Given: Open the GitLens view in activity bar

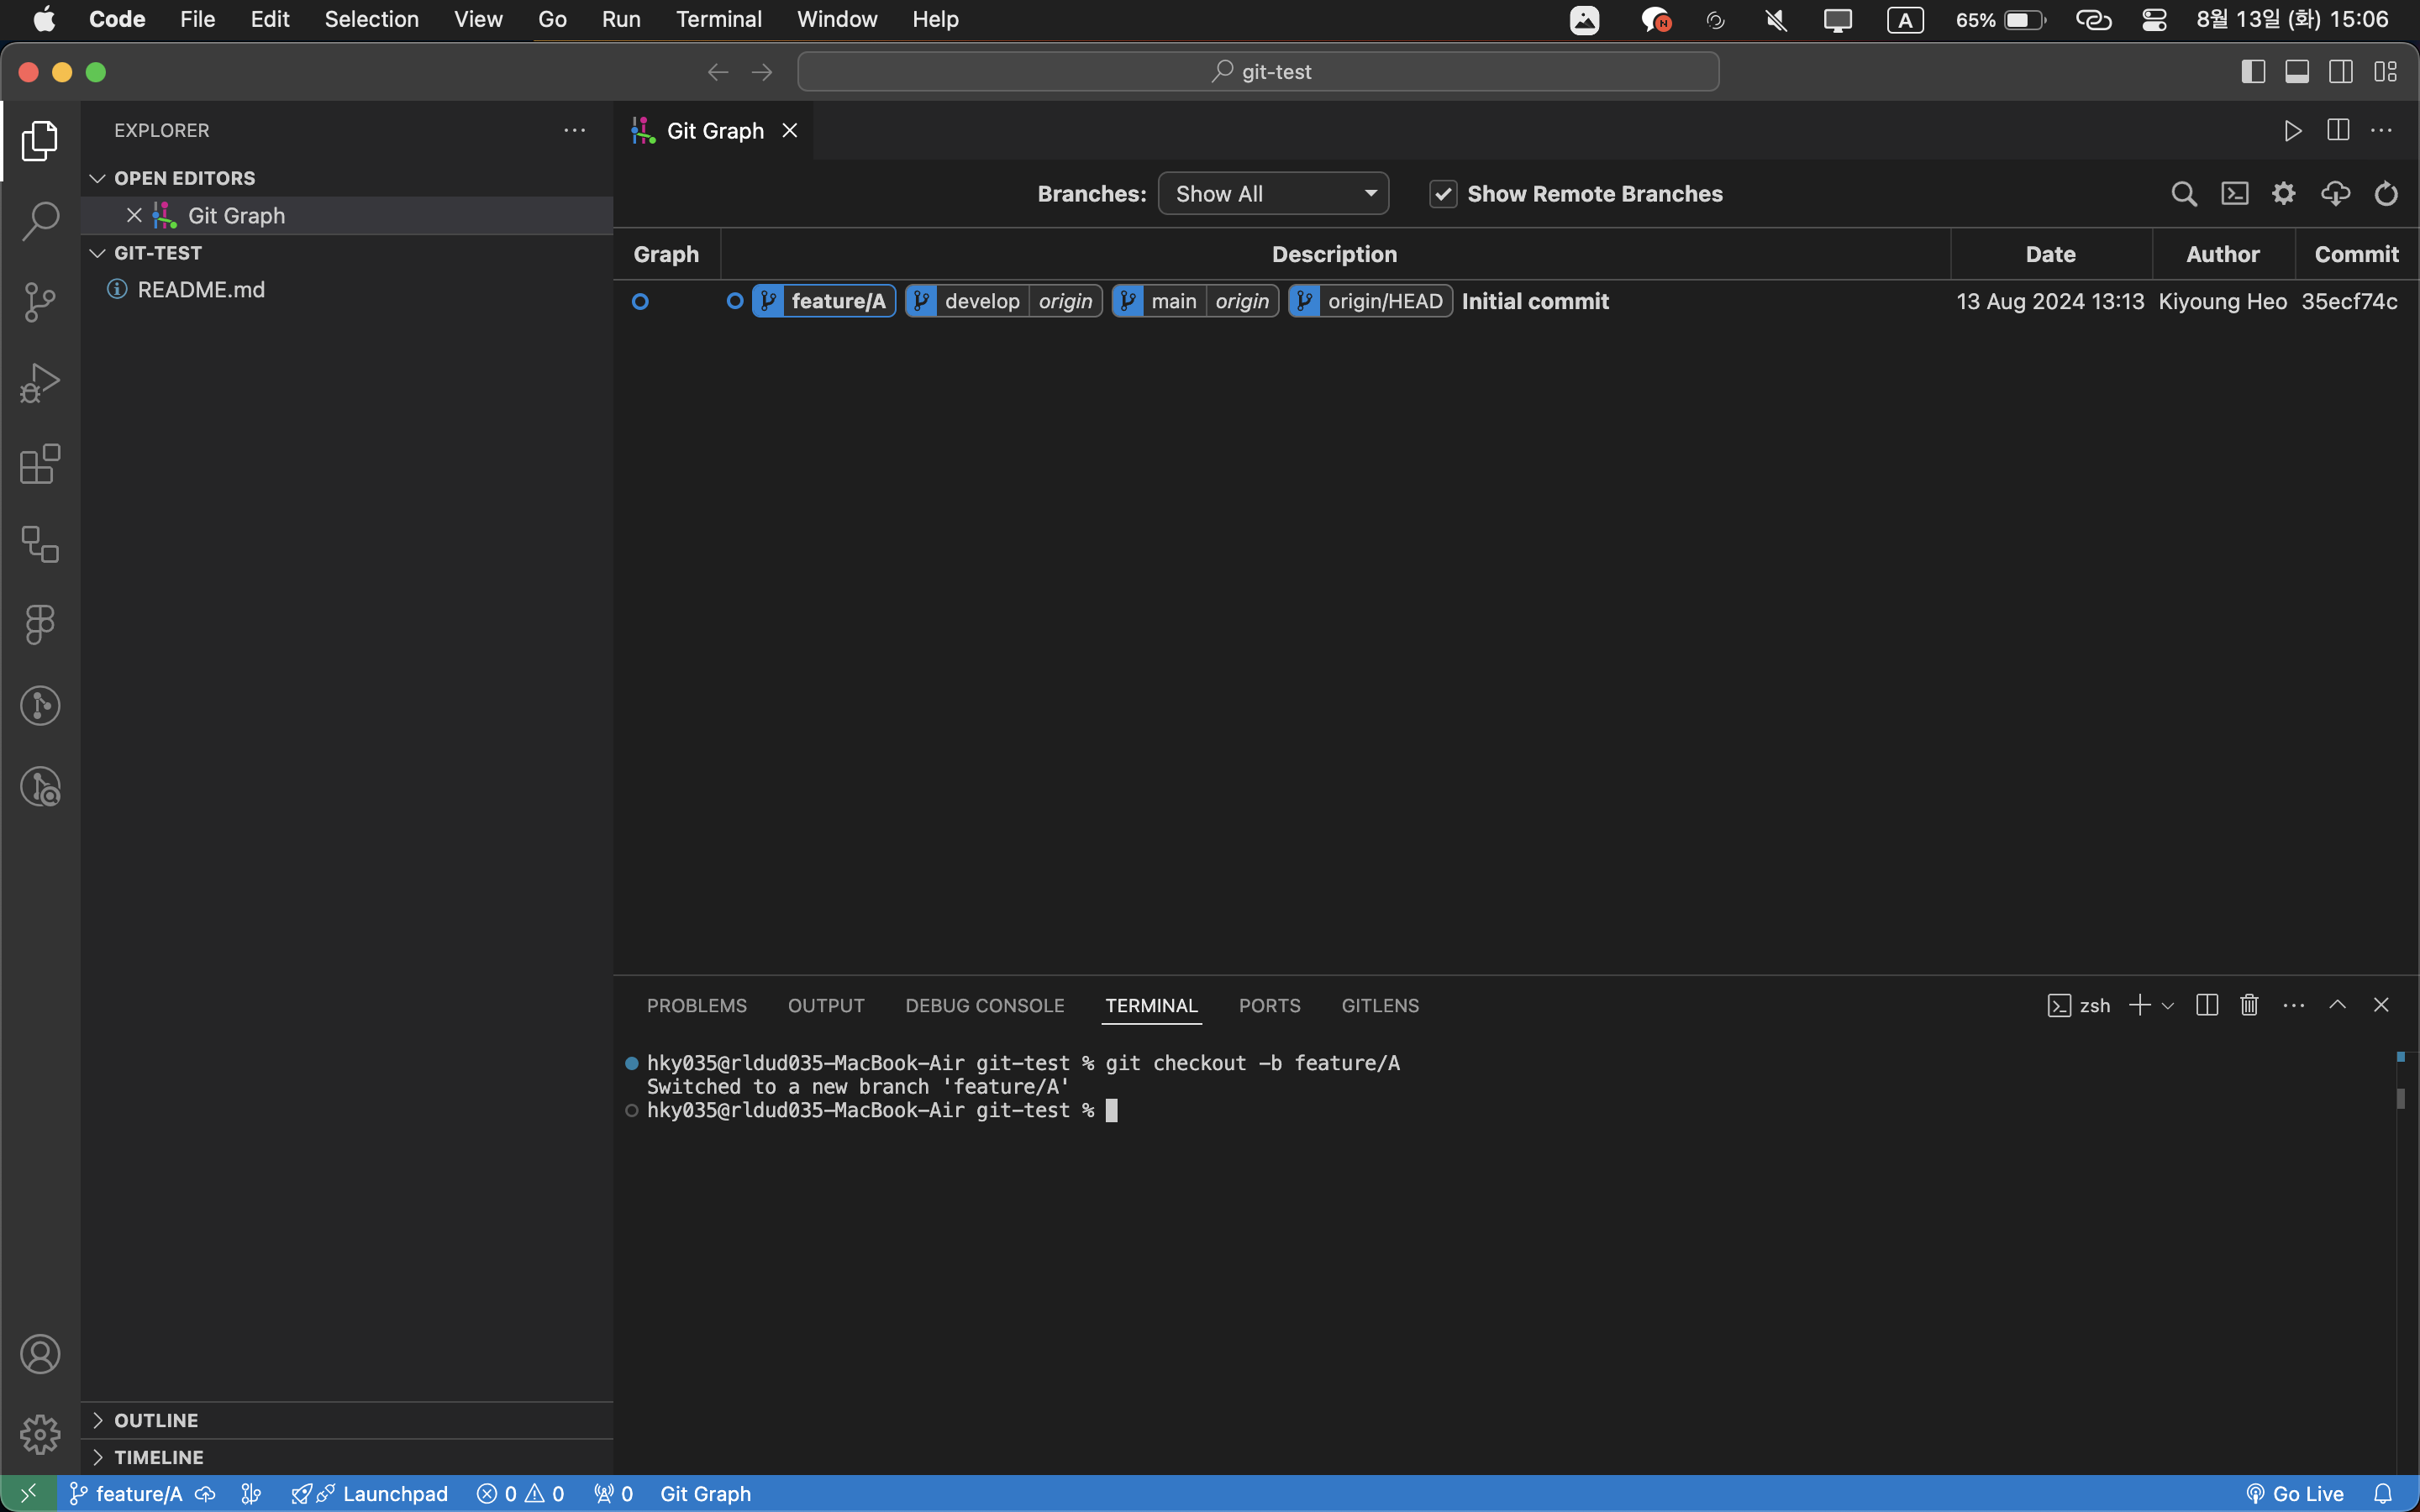Looking at the screenshot, I should click(40, 706).
